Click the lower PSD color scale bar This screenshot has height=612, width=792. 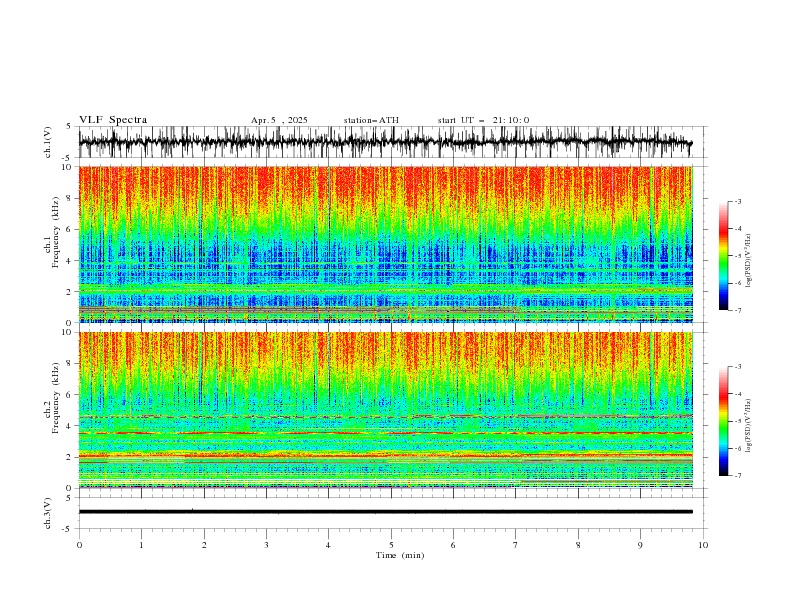pyautogui.click(x=723, y=421)
